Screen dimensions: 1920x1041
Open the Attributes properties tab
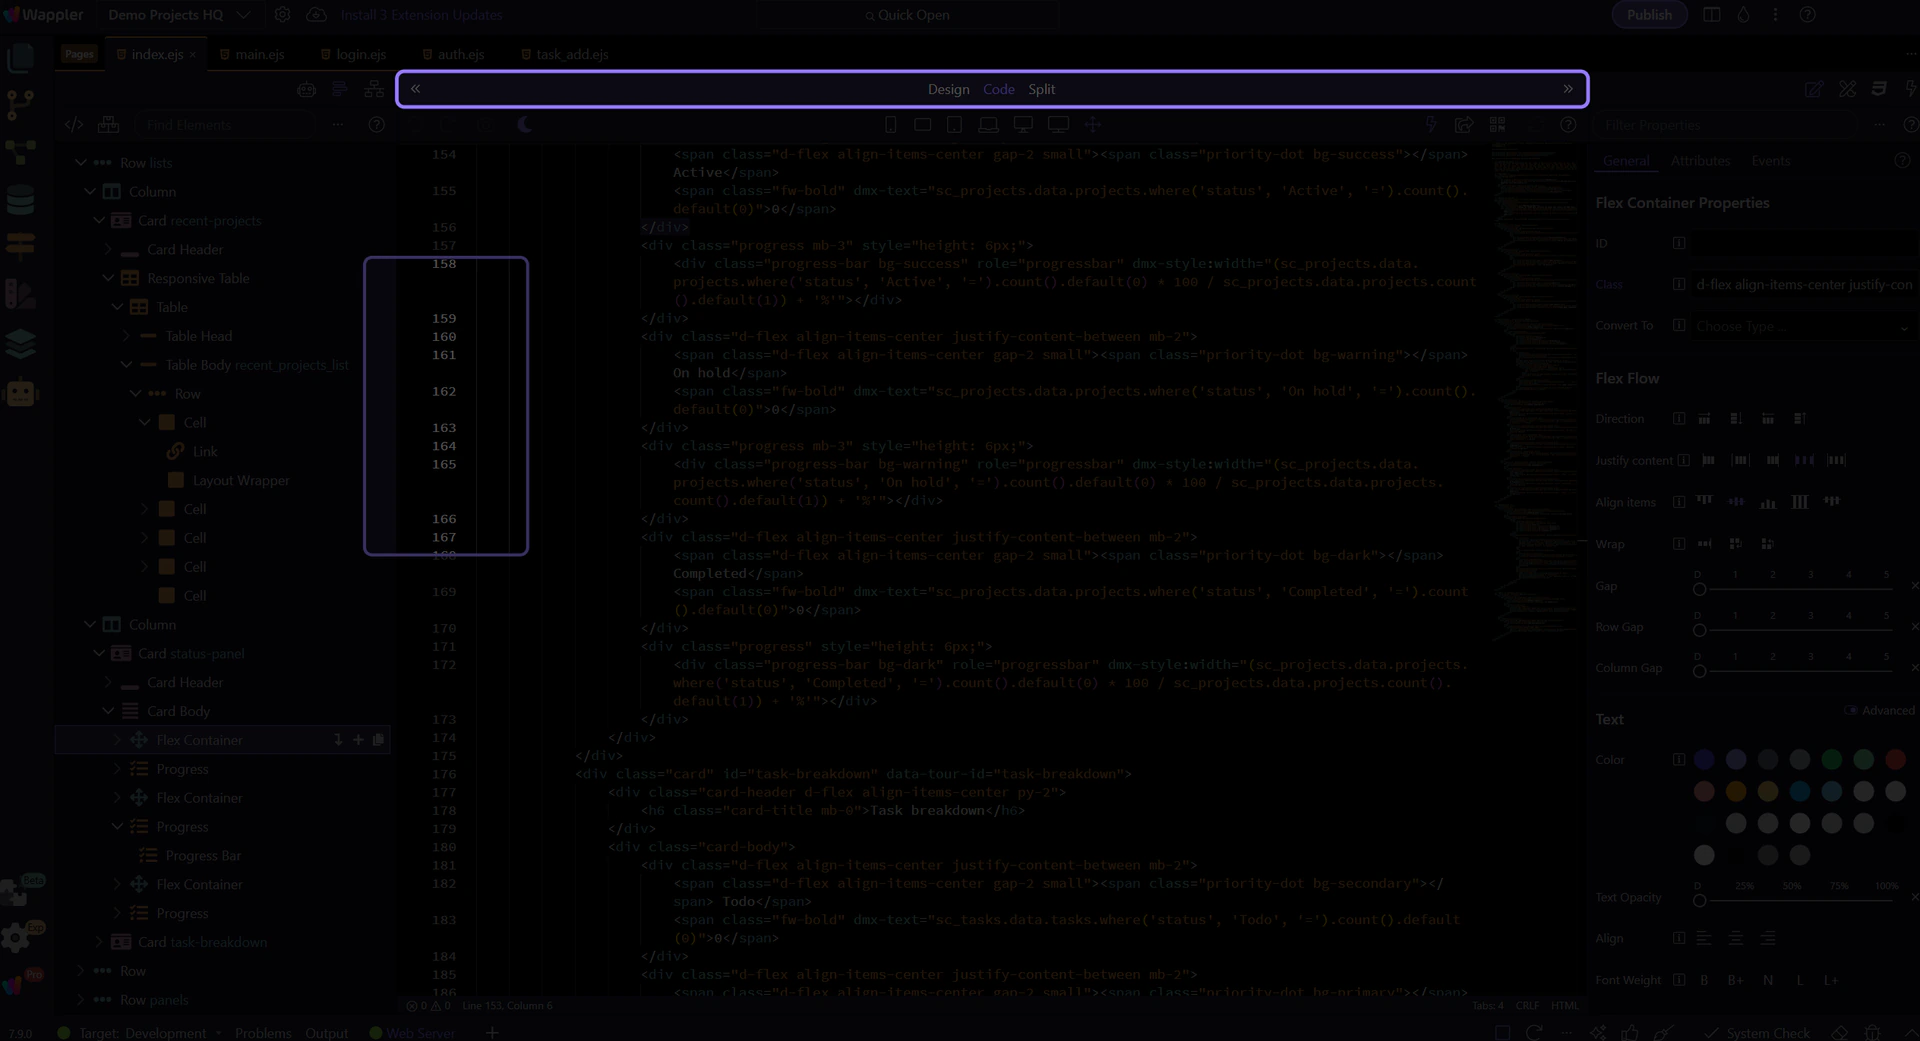pos(1700,161)
